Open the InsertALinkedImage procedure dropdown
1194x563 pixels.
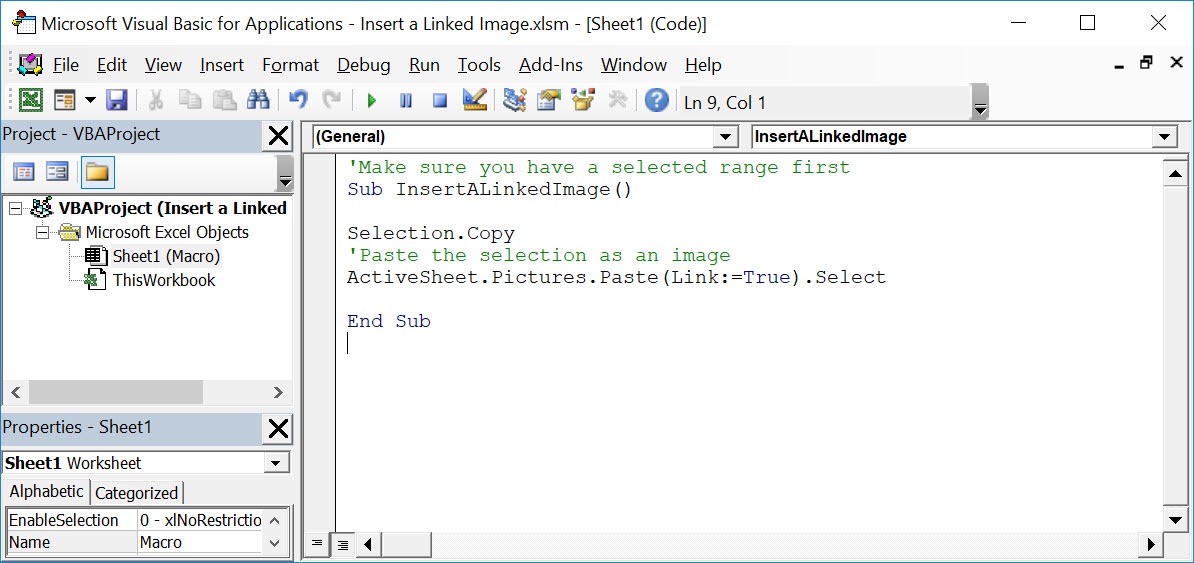[x=1164, y=138]
